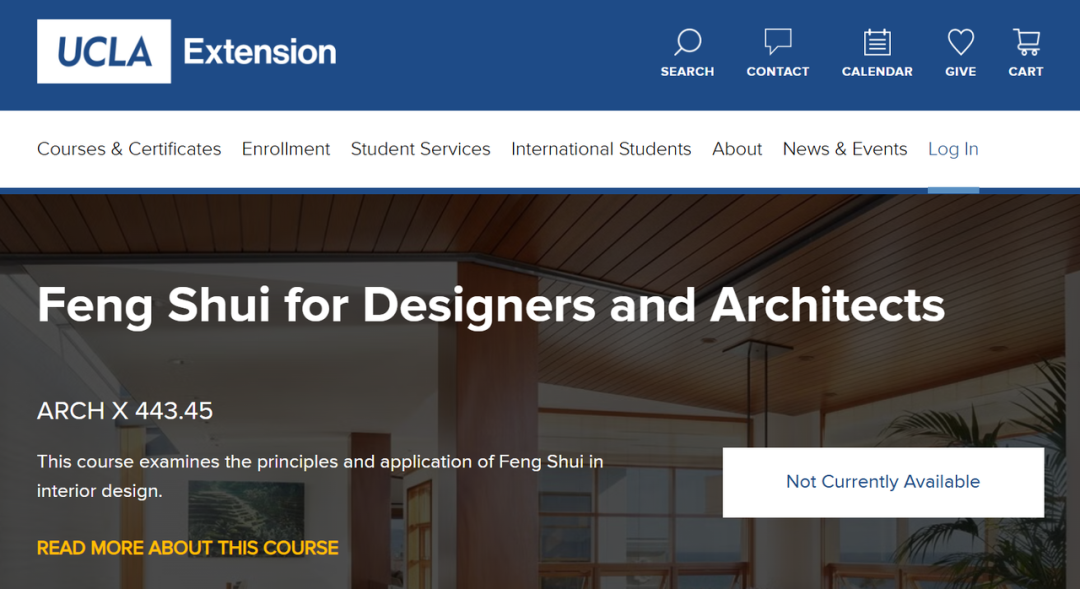Open the About menu item
Screen dimensions: 1080x589
[x=737, y=149]
